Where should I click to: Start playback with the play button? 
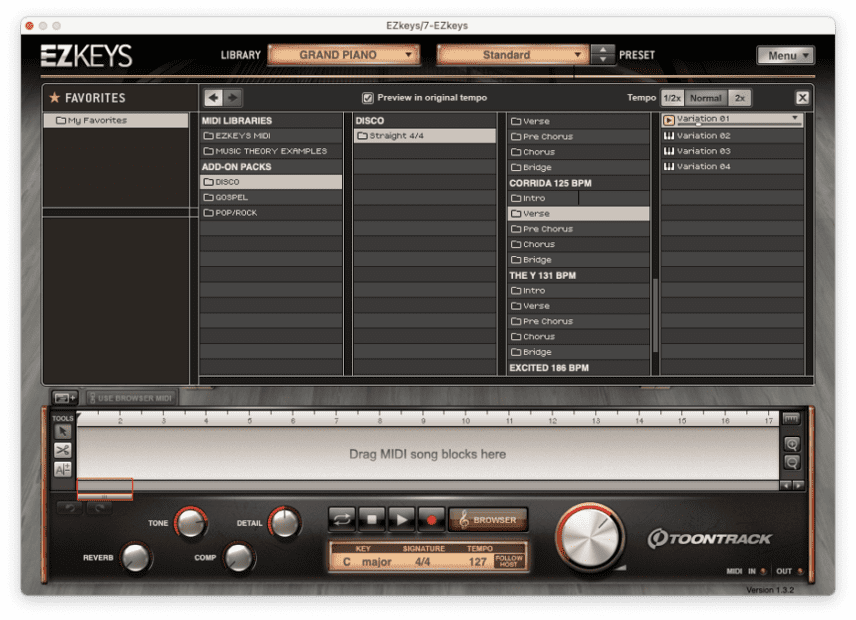pos(402,520)
